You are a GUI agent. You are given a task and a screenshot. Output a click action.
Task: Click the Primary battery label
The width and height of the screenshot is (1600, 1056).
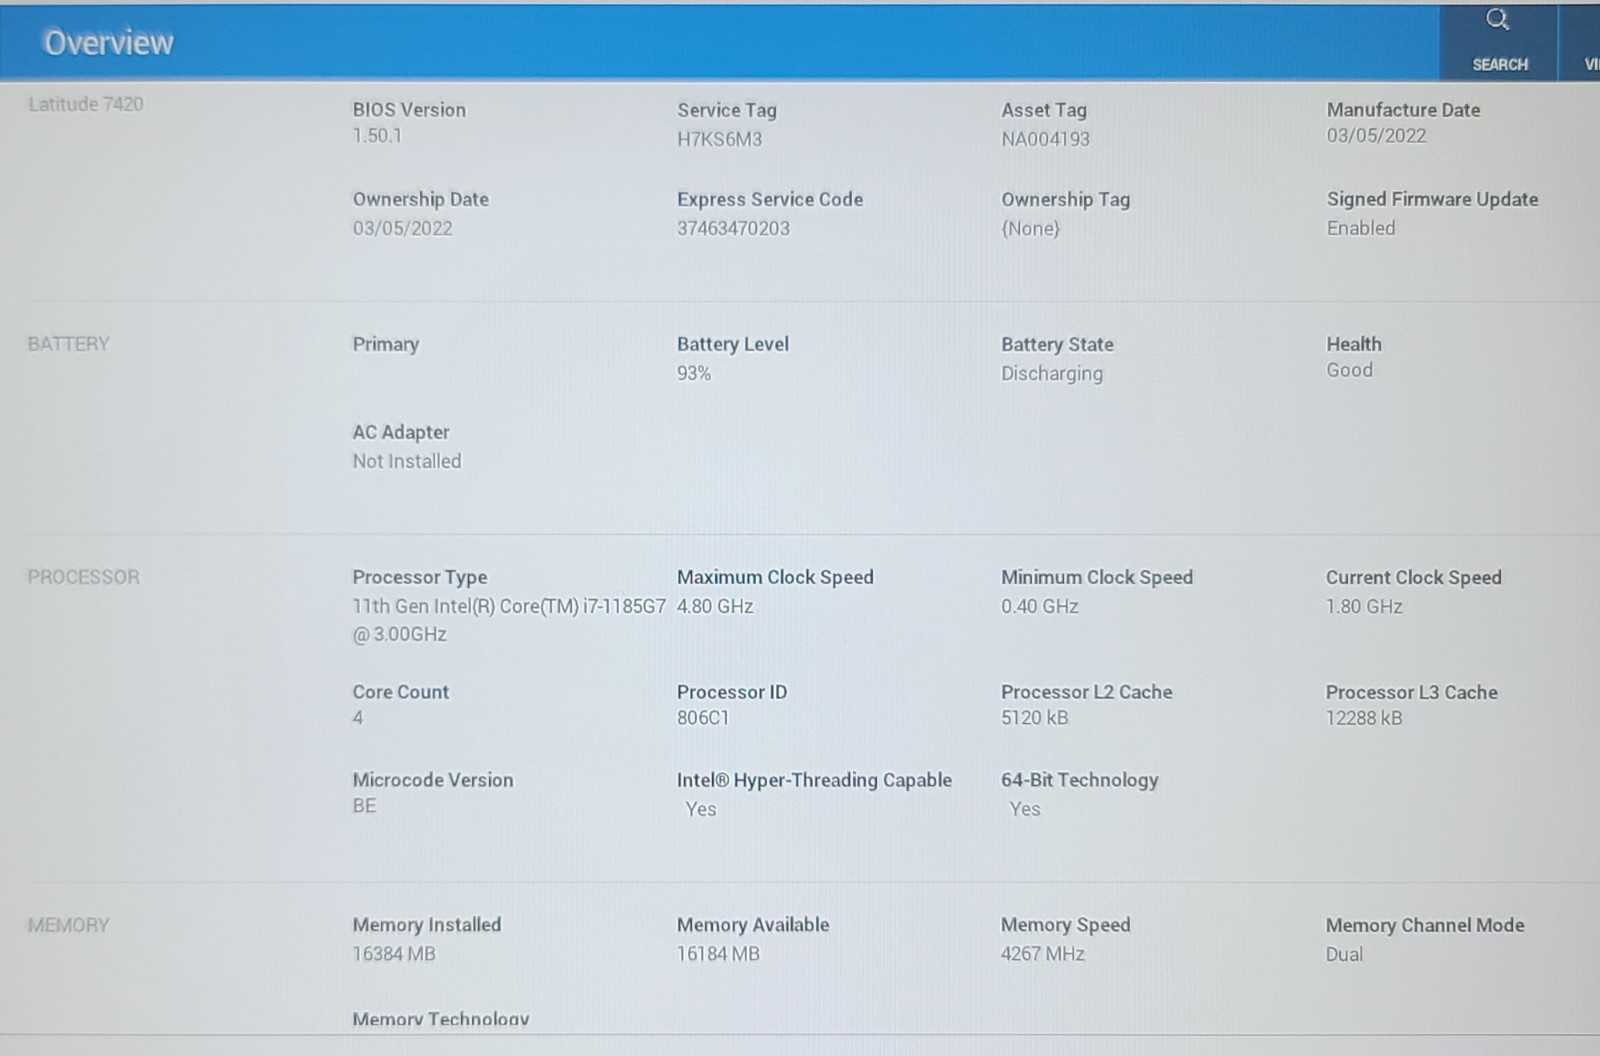[x=385, y=344]
